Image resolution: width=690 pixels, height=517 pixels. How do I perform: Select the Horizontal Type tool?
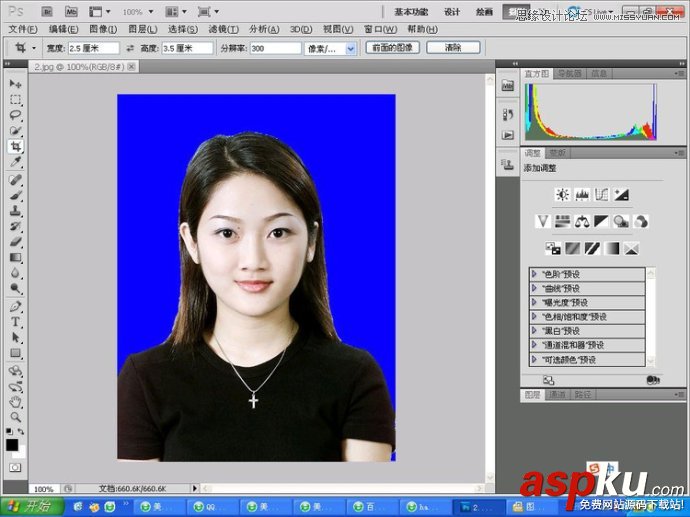click(15, 322)
